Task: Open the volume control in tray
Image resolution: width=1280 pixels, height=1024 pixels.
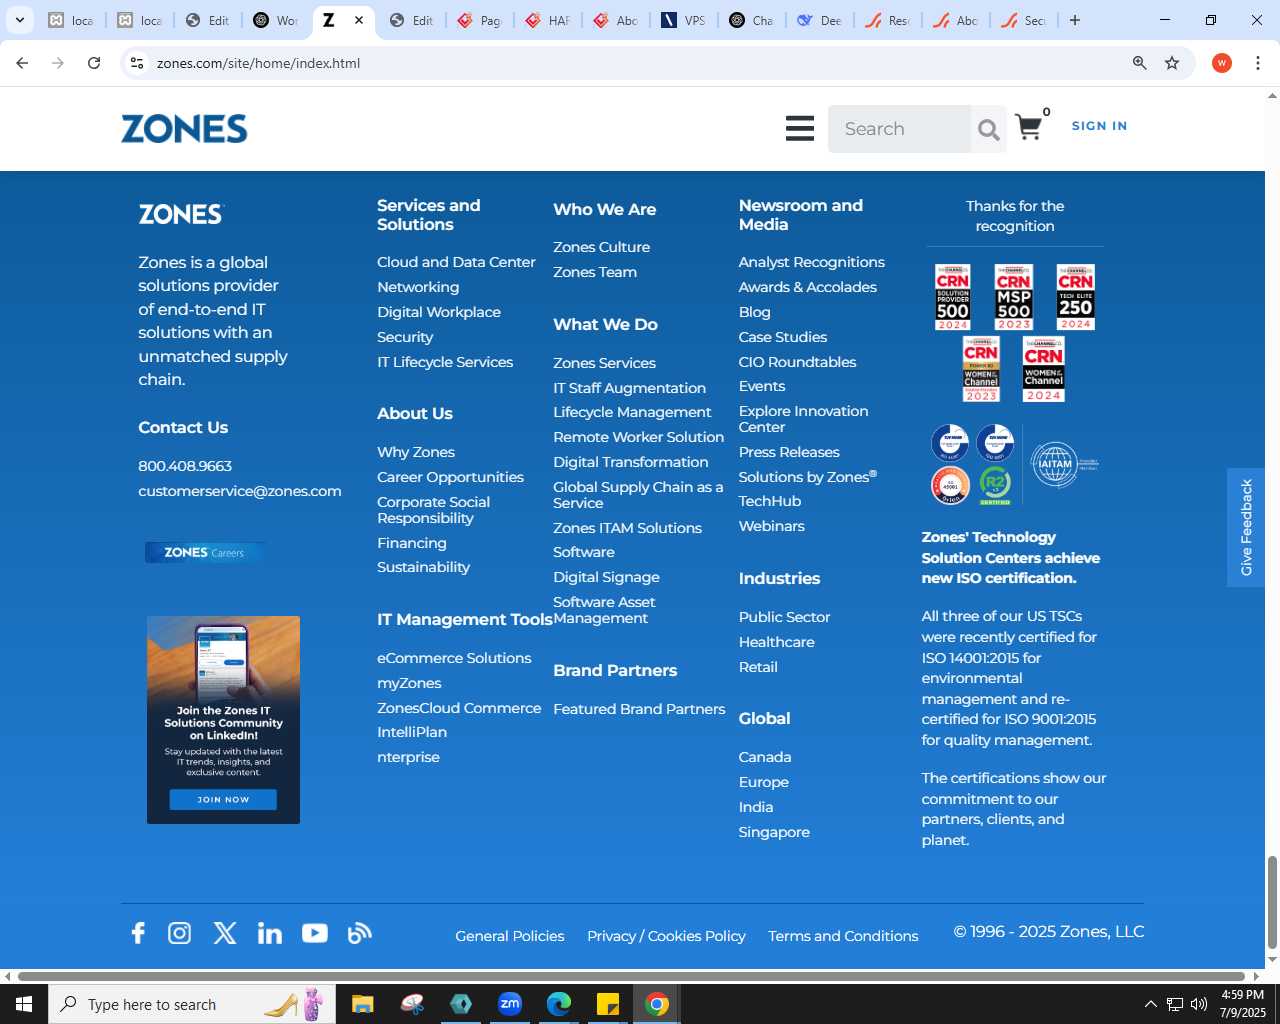Action: pyautogui.click(x=1198, y=1004)
